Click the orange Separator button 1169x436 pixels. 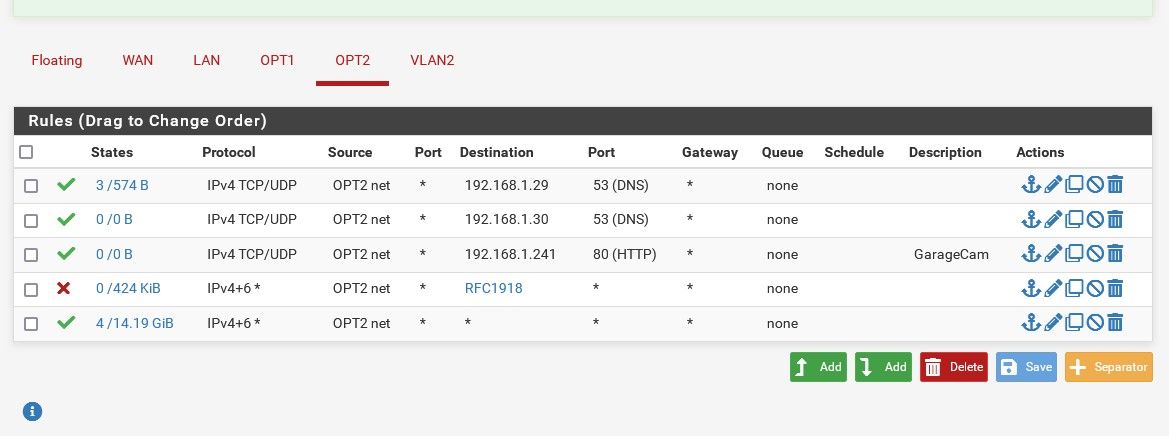[x=1109, y=367]
